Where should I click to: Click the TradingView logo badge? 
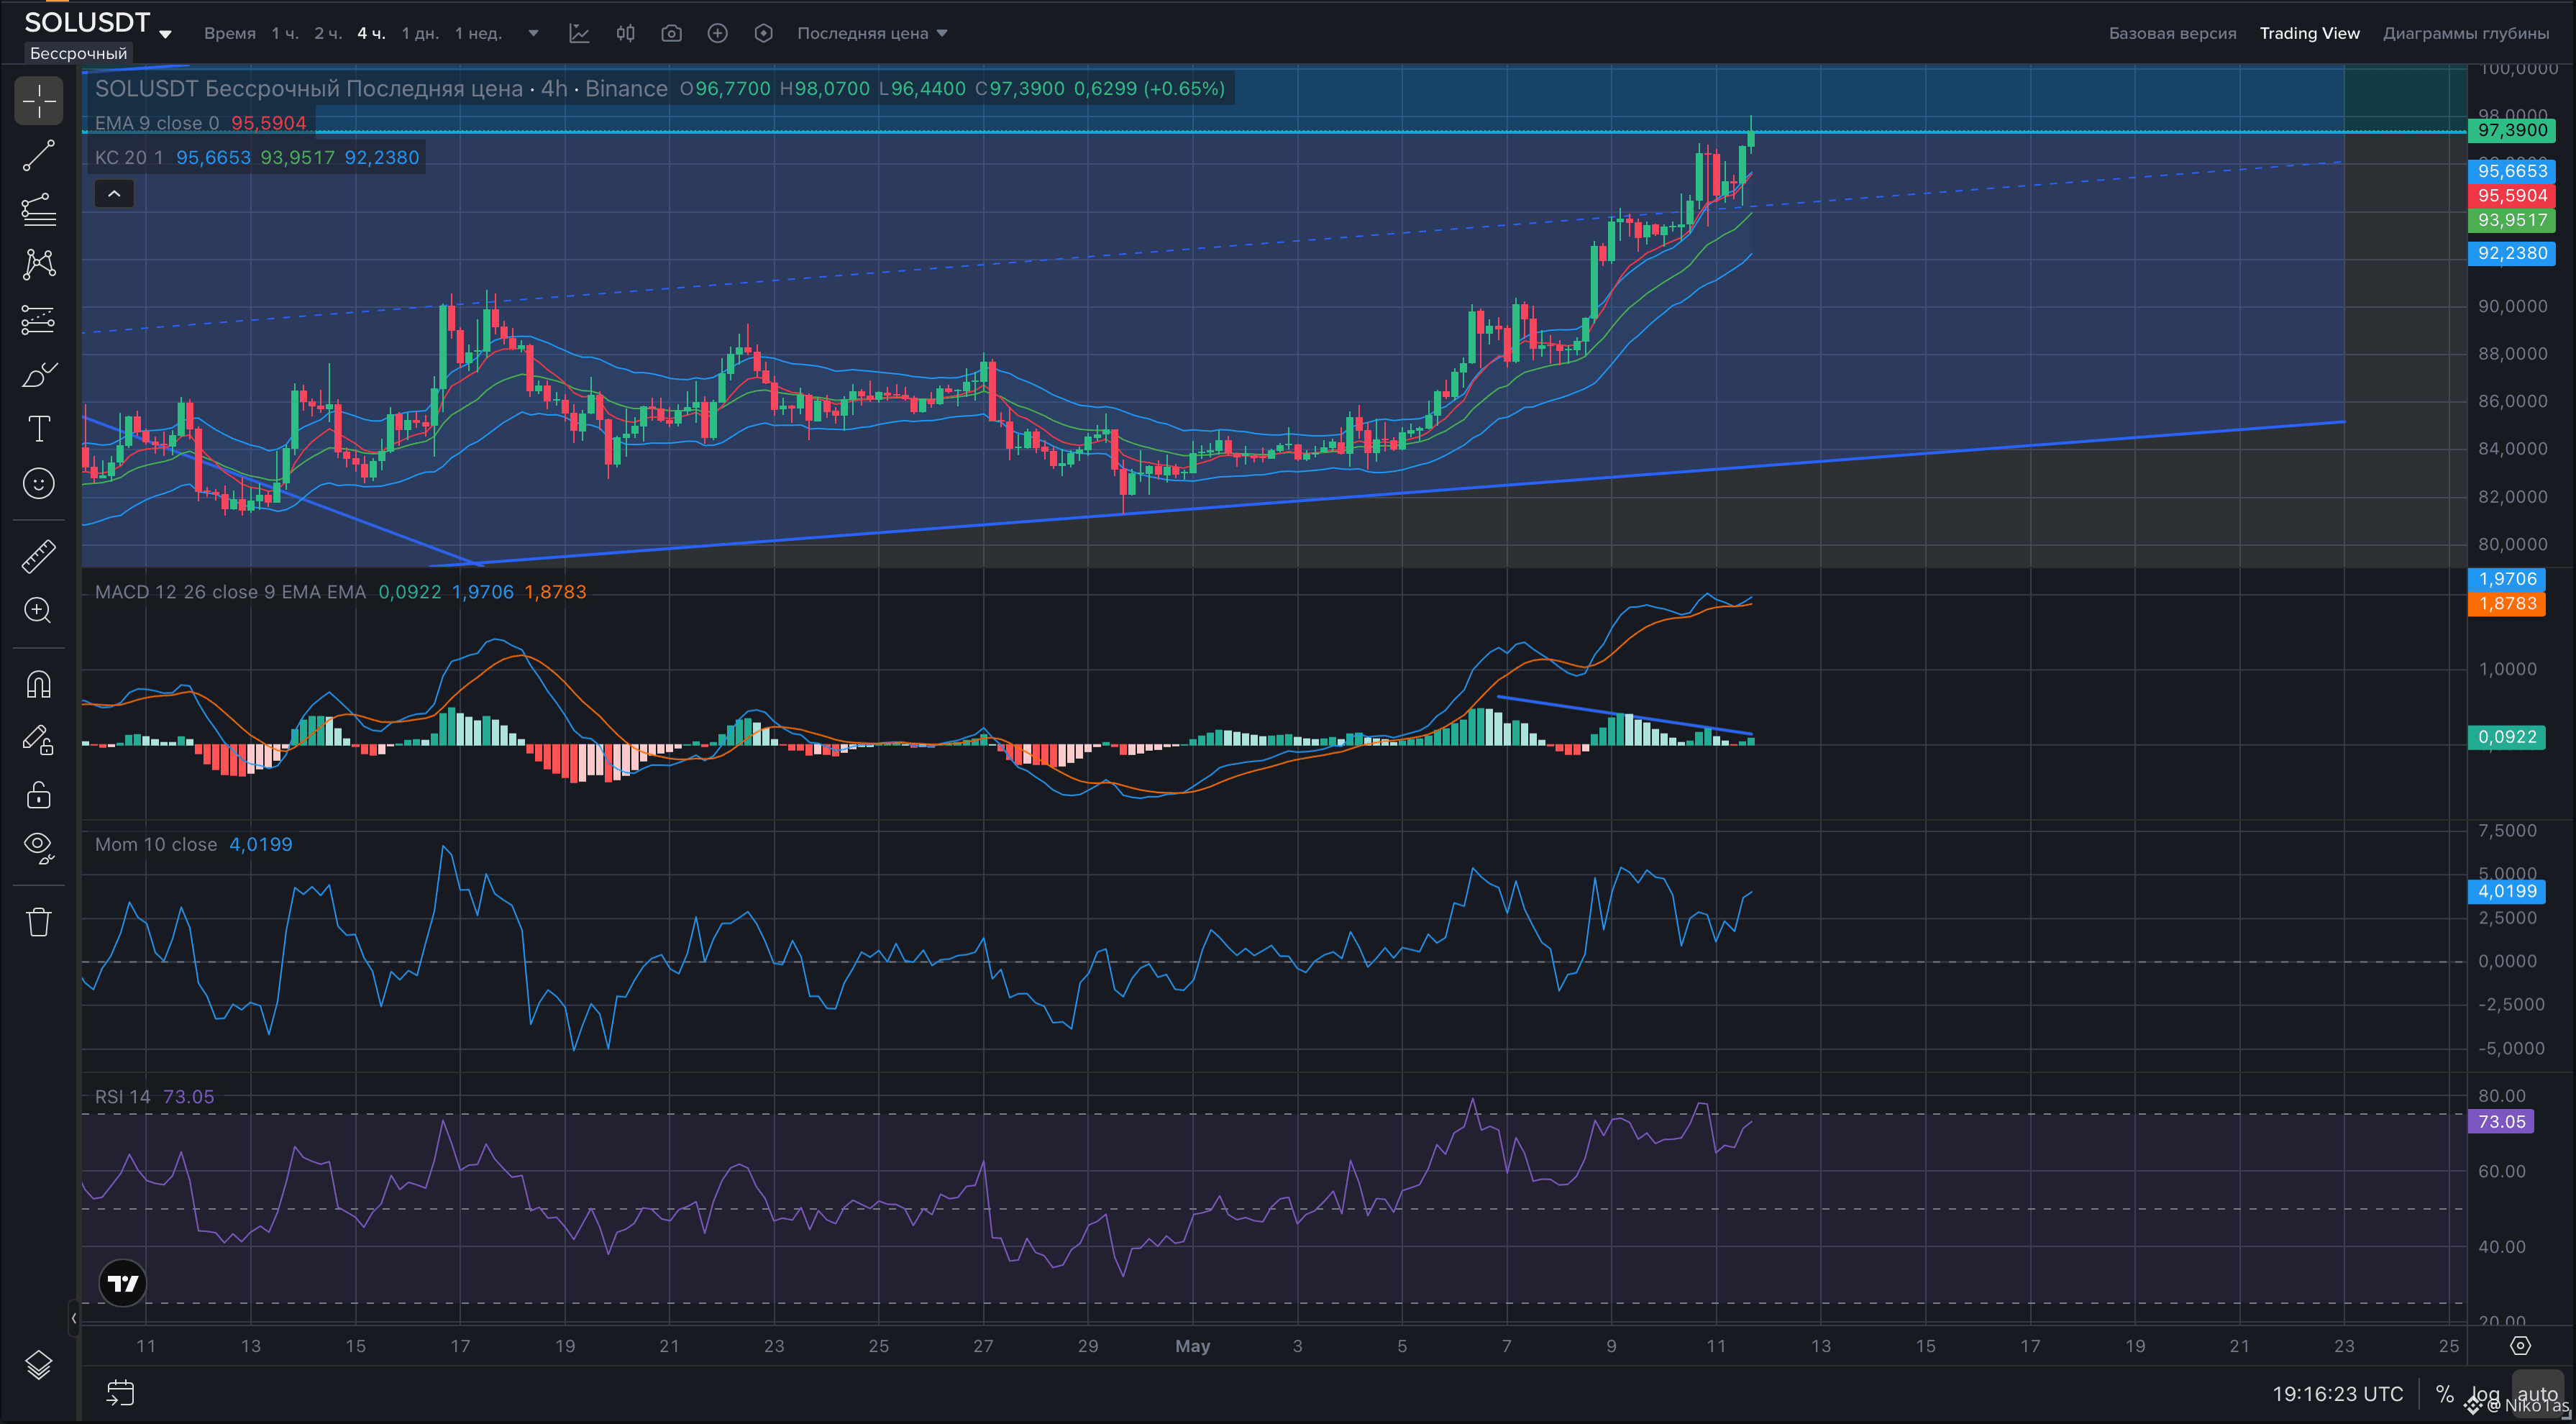coord(123,1283)
